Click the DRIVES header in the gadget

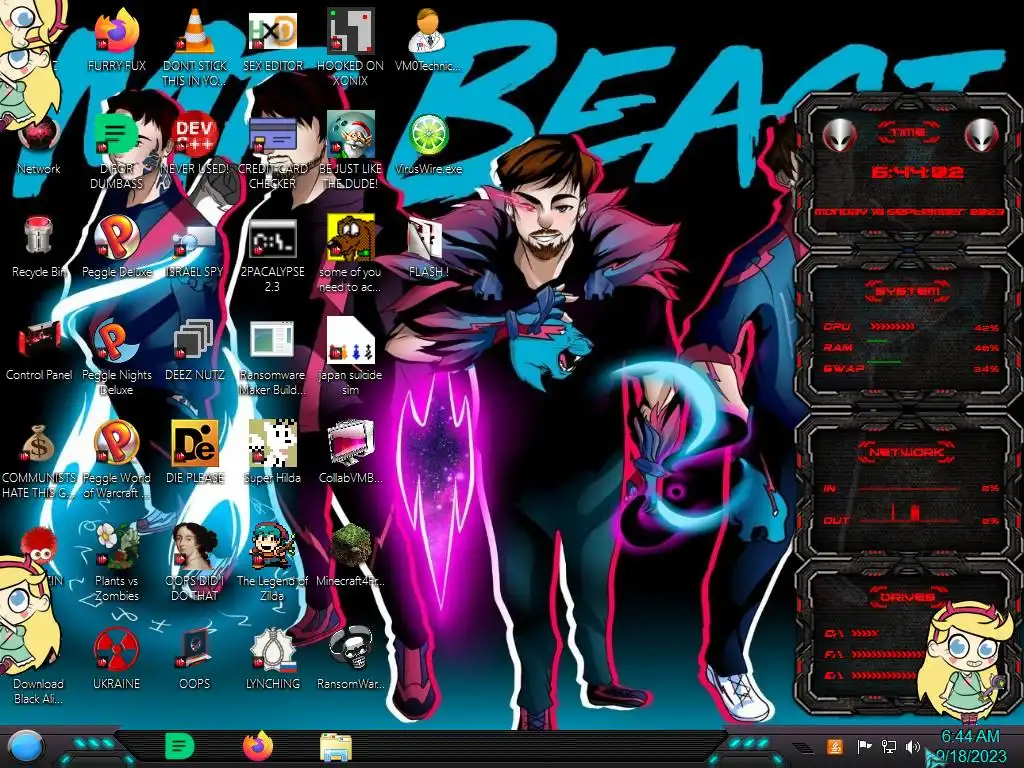click(906, 597)
